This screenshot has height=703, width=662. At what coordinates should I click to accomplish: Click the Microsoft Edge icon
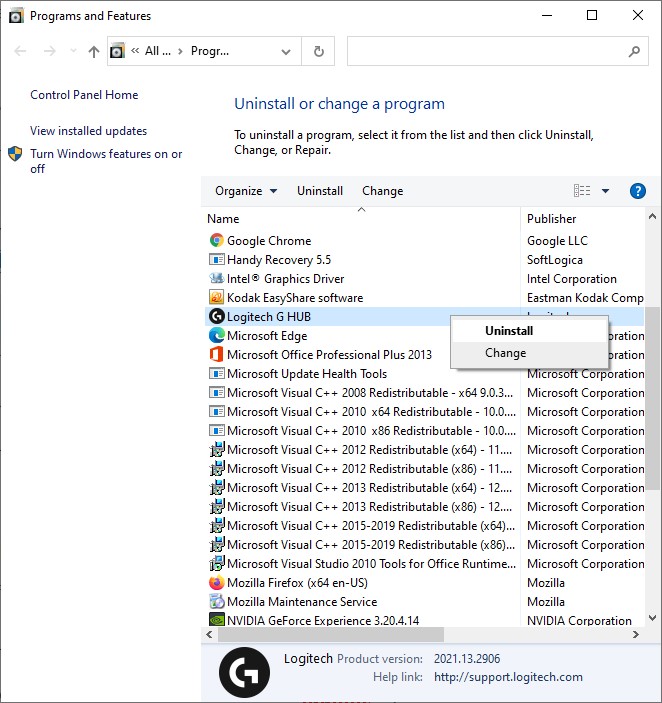pyautogui.click(x=216, y=335)
